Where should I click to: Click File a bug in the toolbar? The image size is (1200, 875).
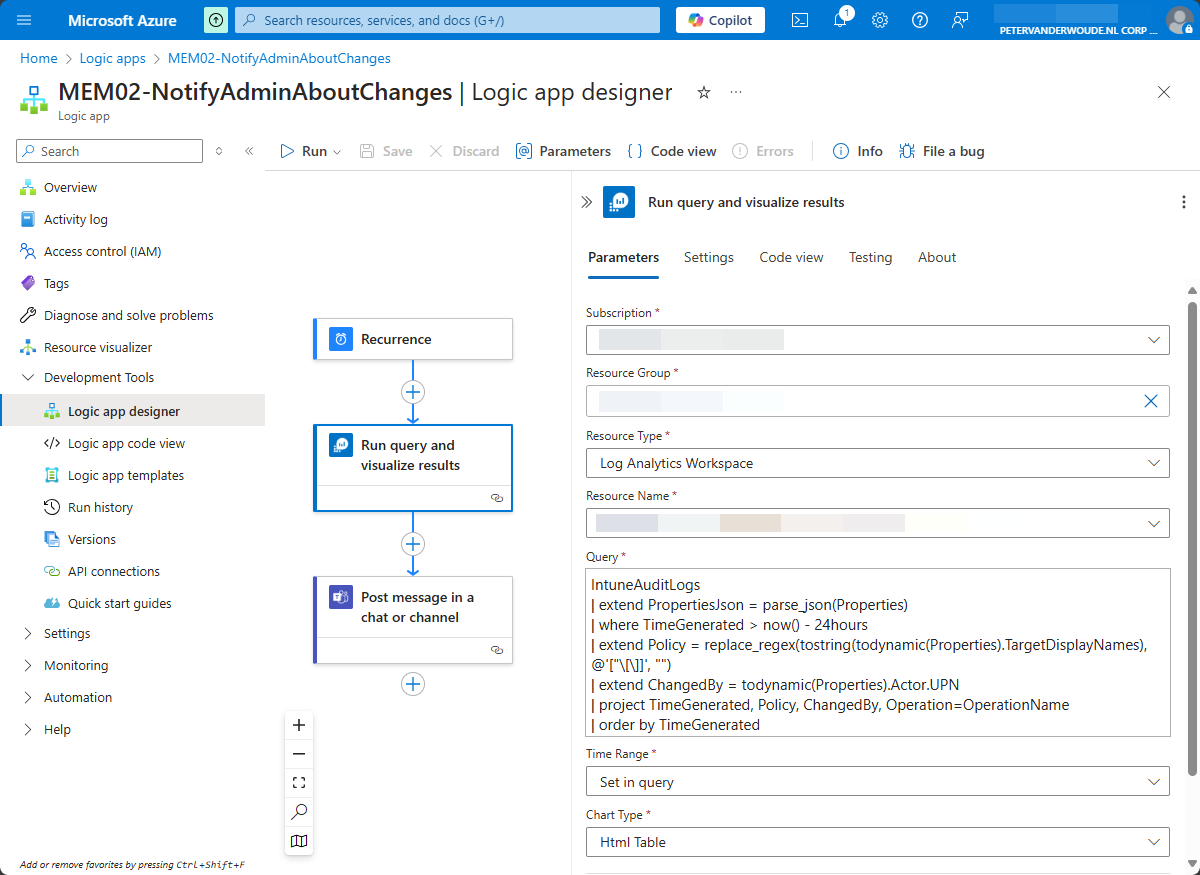tap(941, 151)
